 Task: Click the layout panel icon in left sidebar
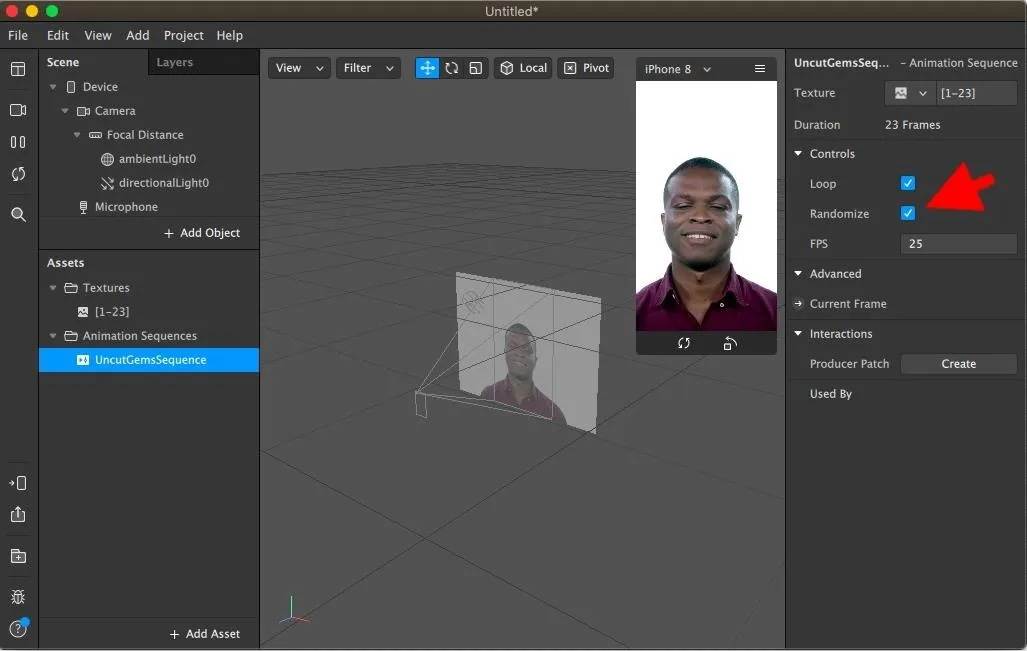coord(18,69)
